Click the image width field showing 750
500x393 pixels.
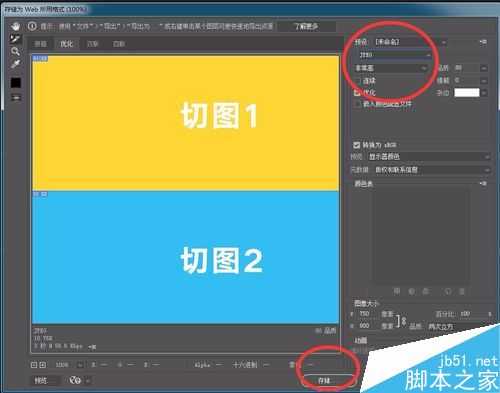point(368,314)
